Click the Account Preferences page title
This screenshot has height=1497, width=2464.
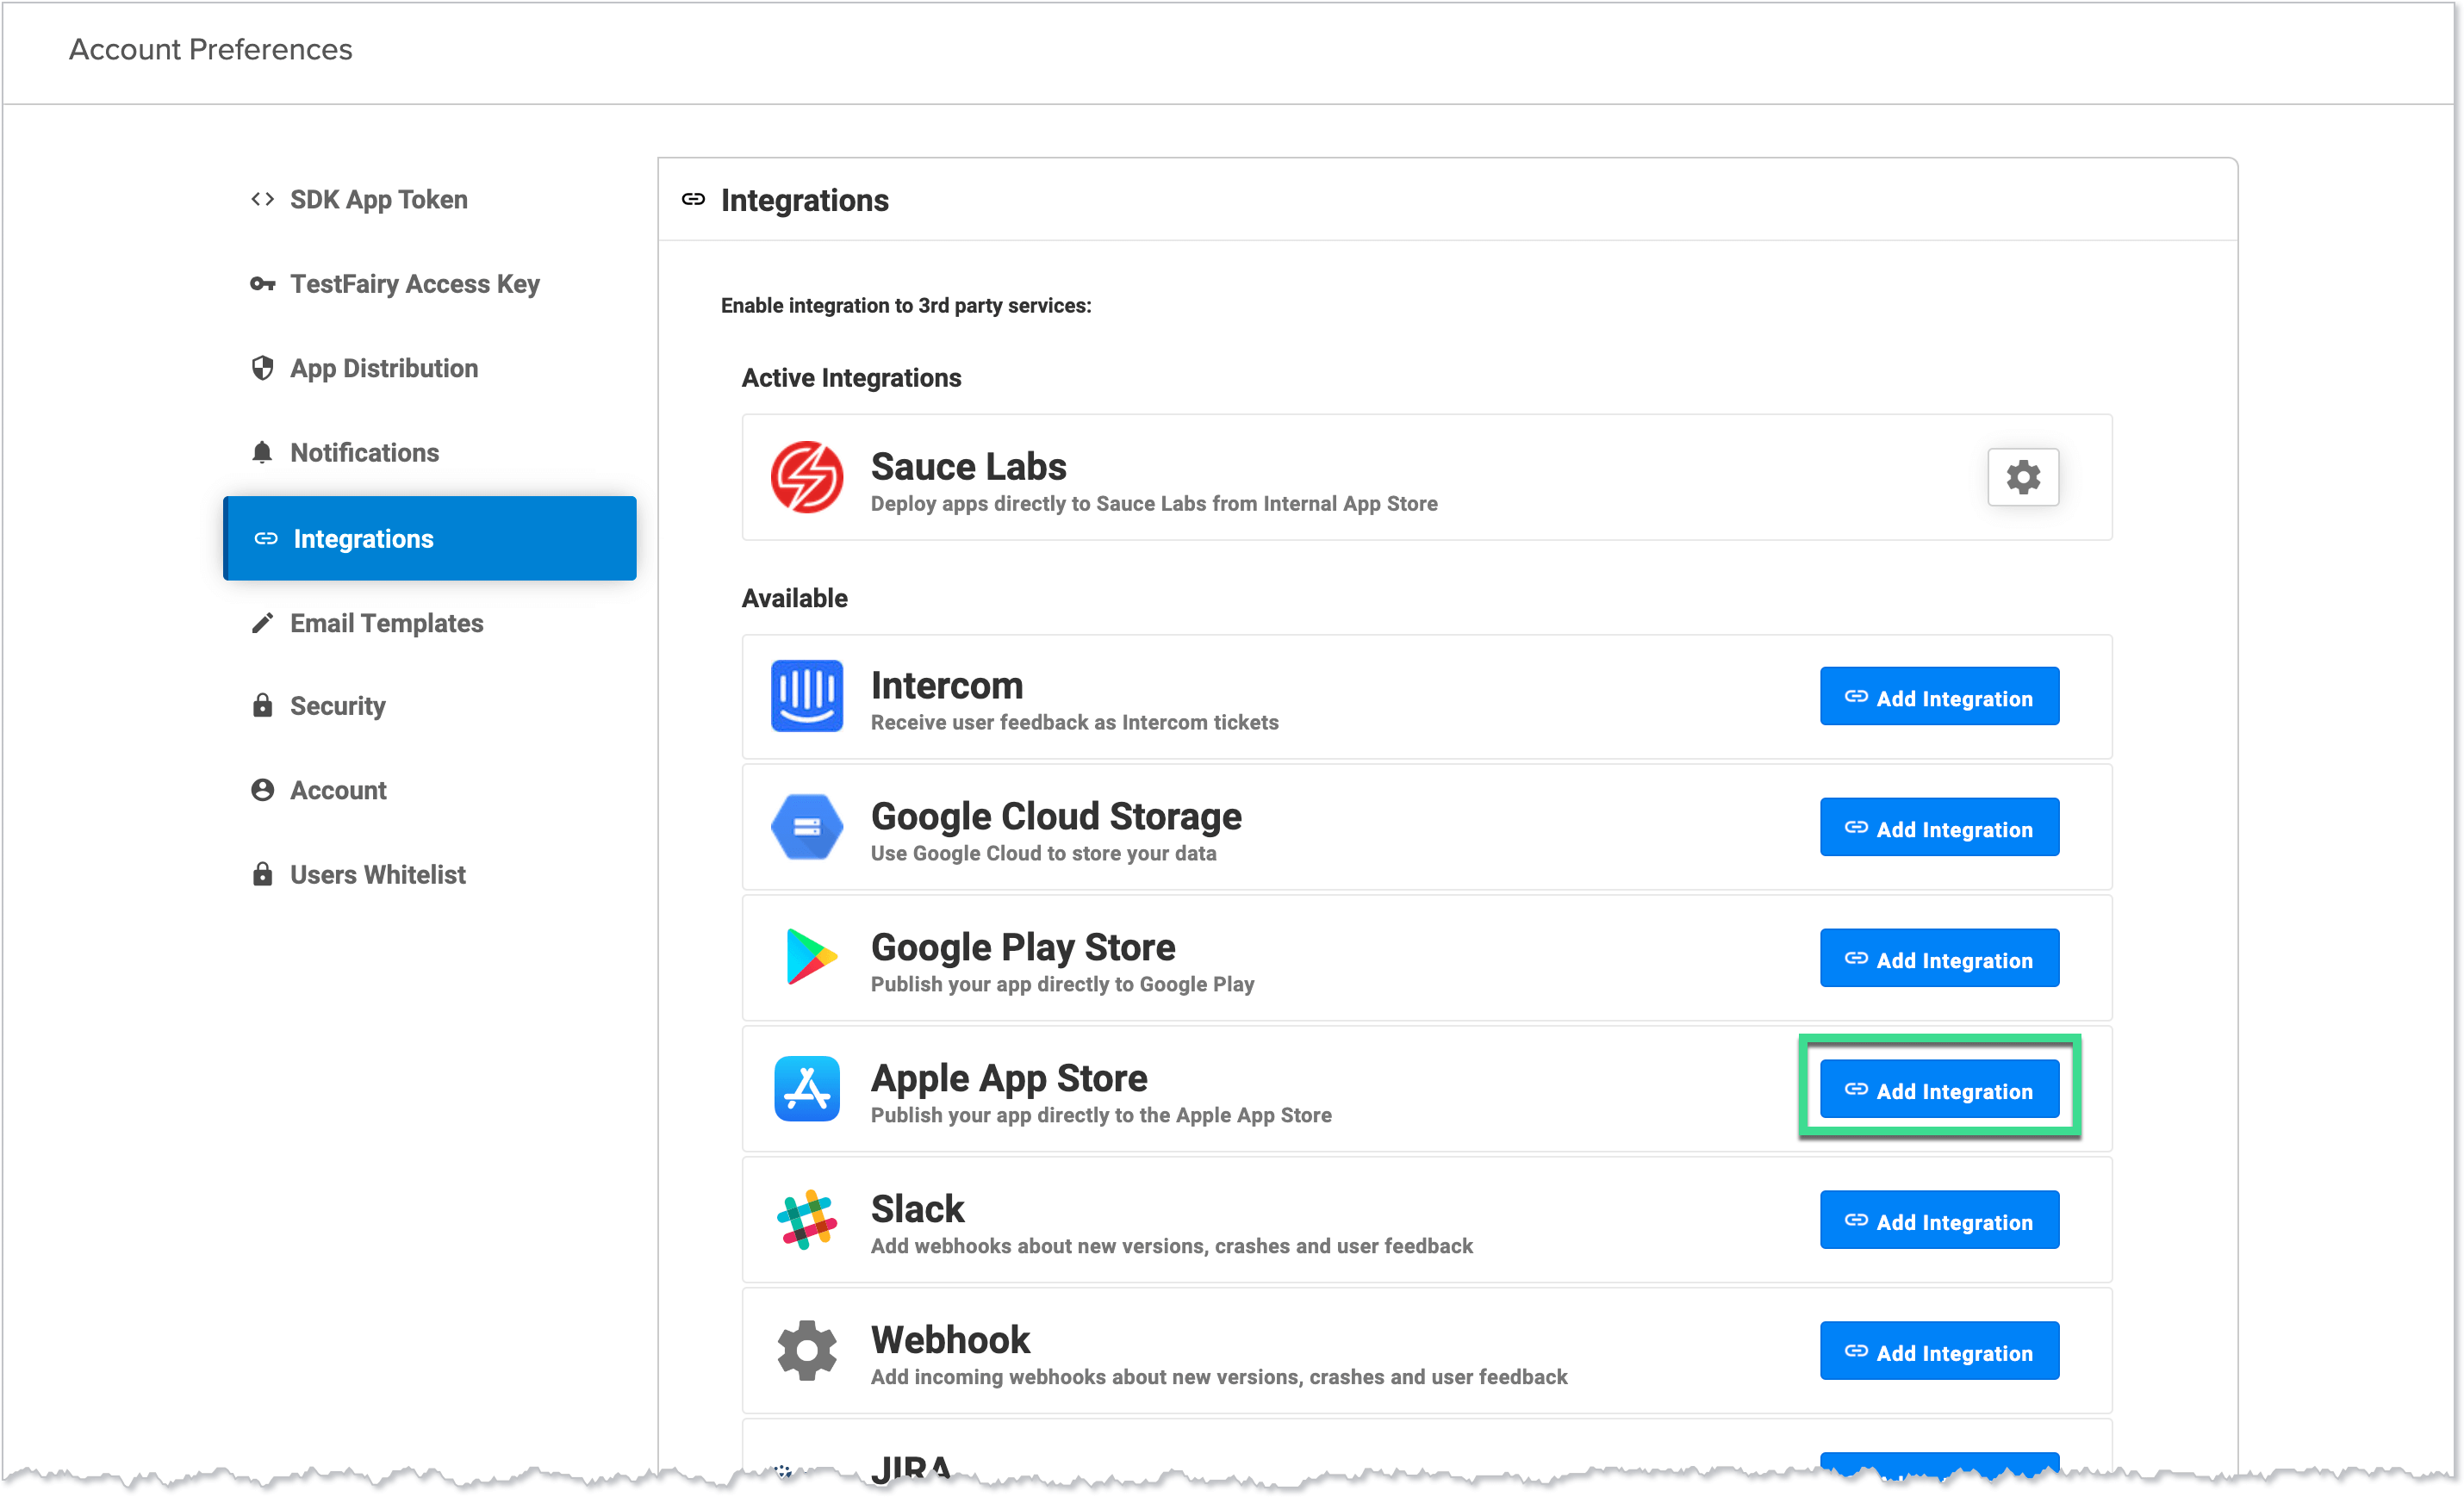pos(210,49)
